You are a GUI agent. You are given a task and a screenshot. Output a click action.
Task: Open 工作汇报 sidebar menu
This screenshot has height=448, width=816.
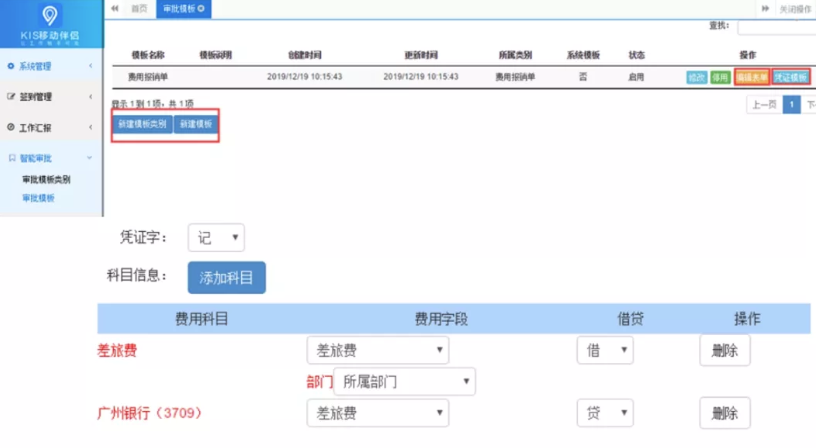[50, 128]
